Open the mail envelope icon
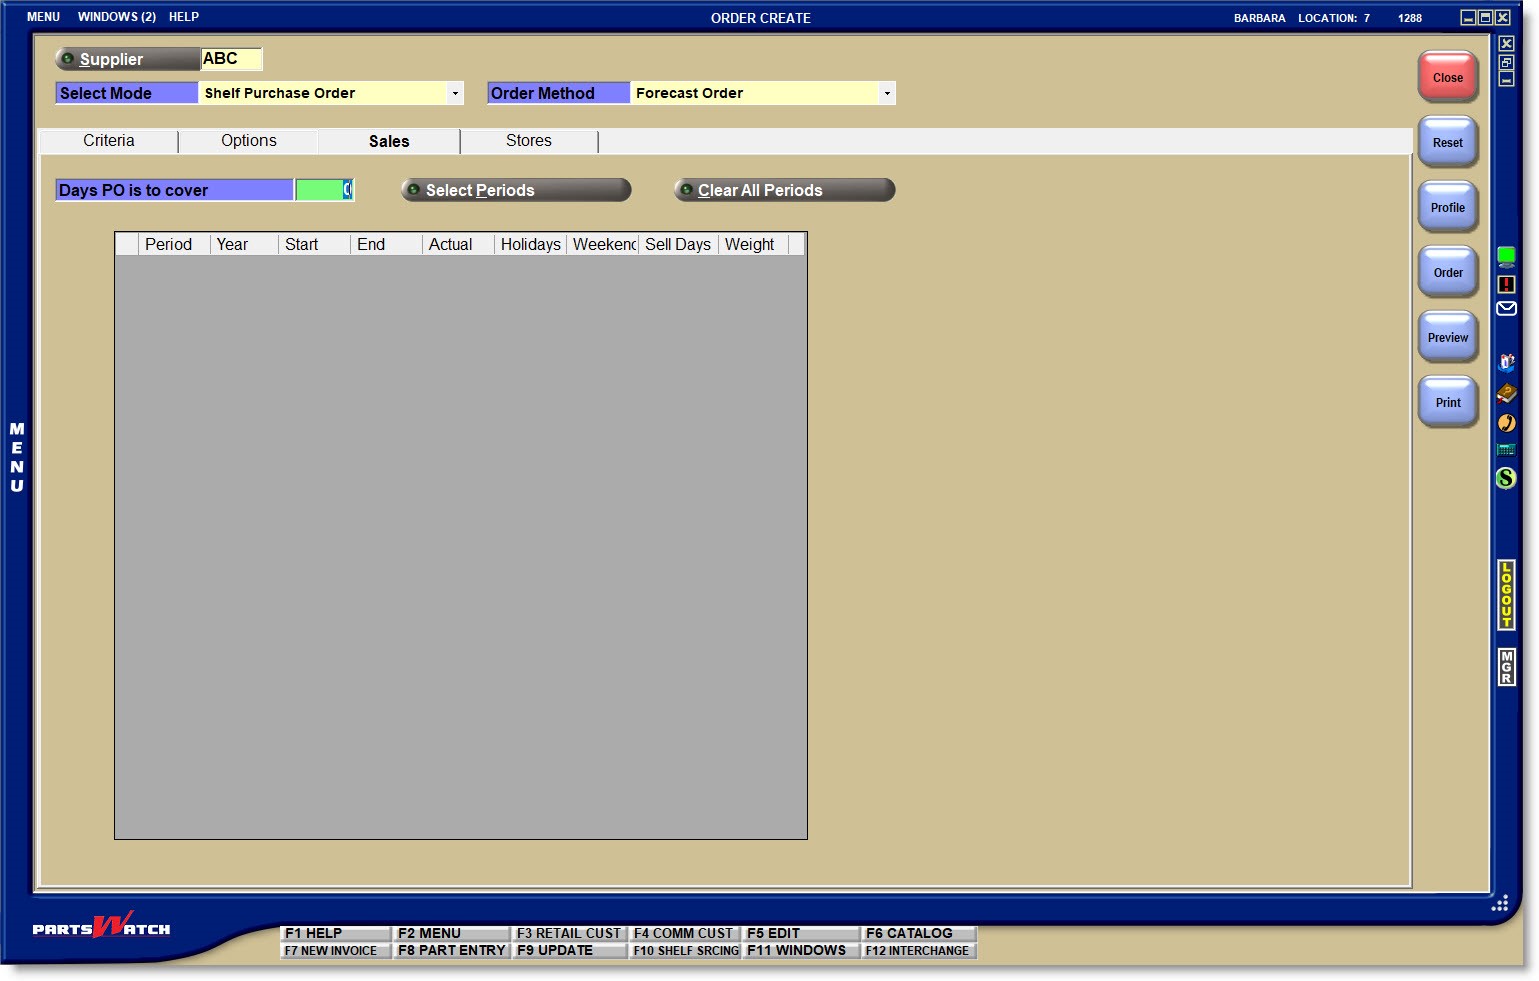 (x=1506, y=309)
